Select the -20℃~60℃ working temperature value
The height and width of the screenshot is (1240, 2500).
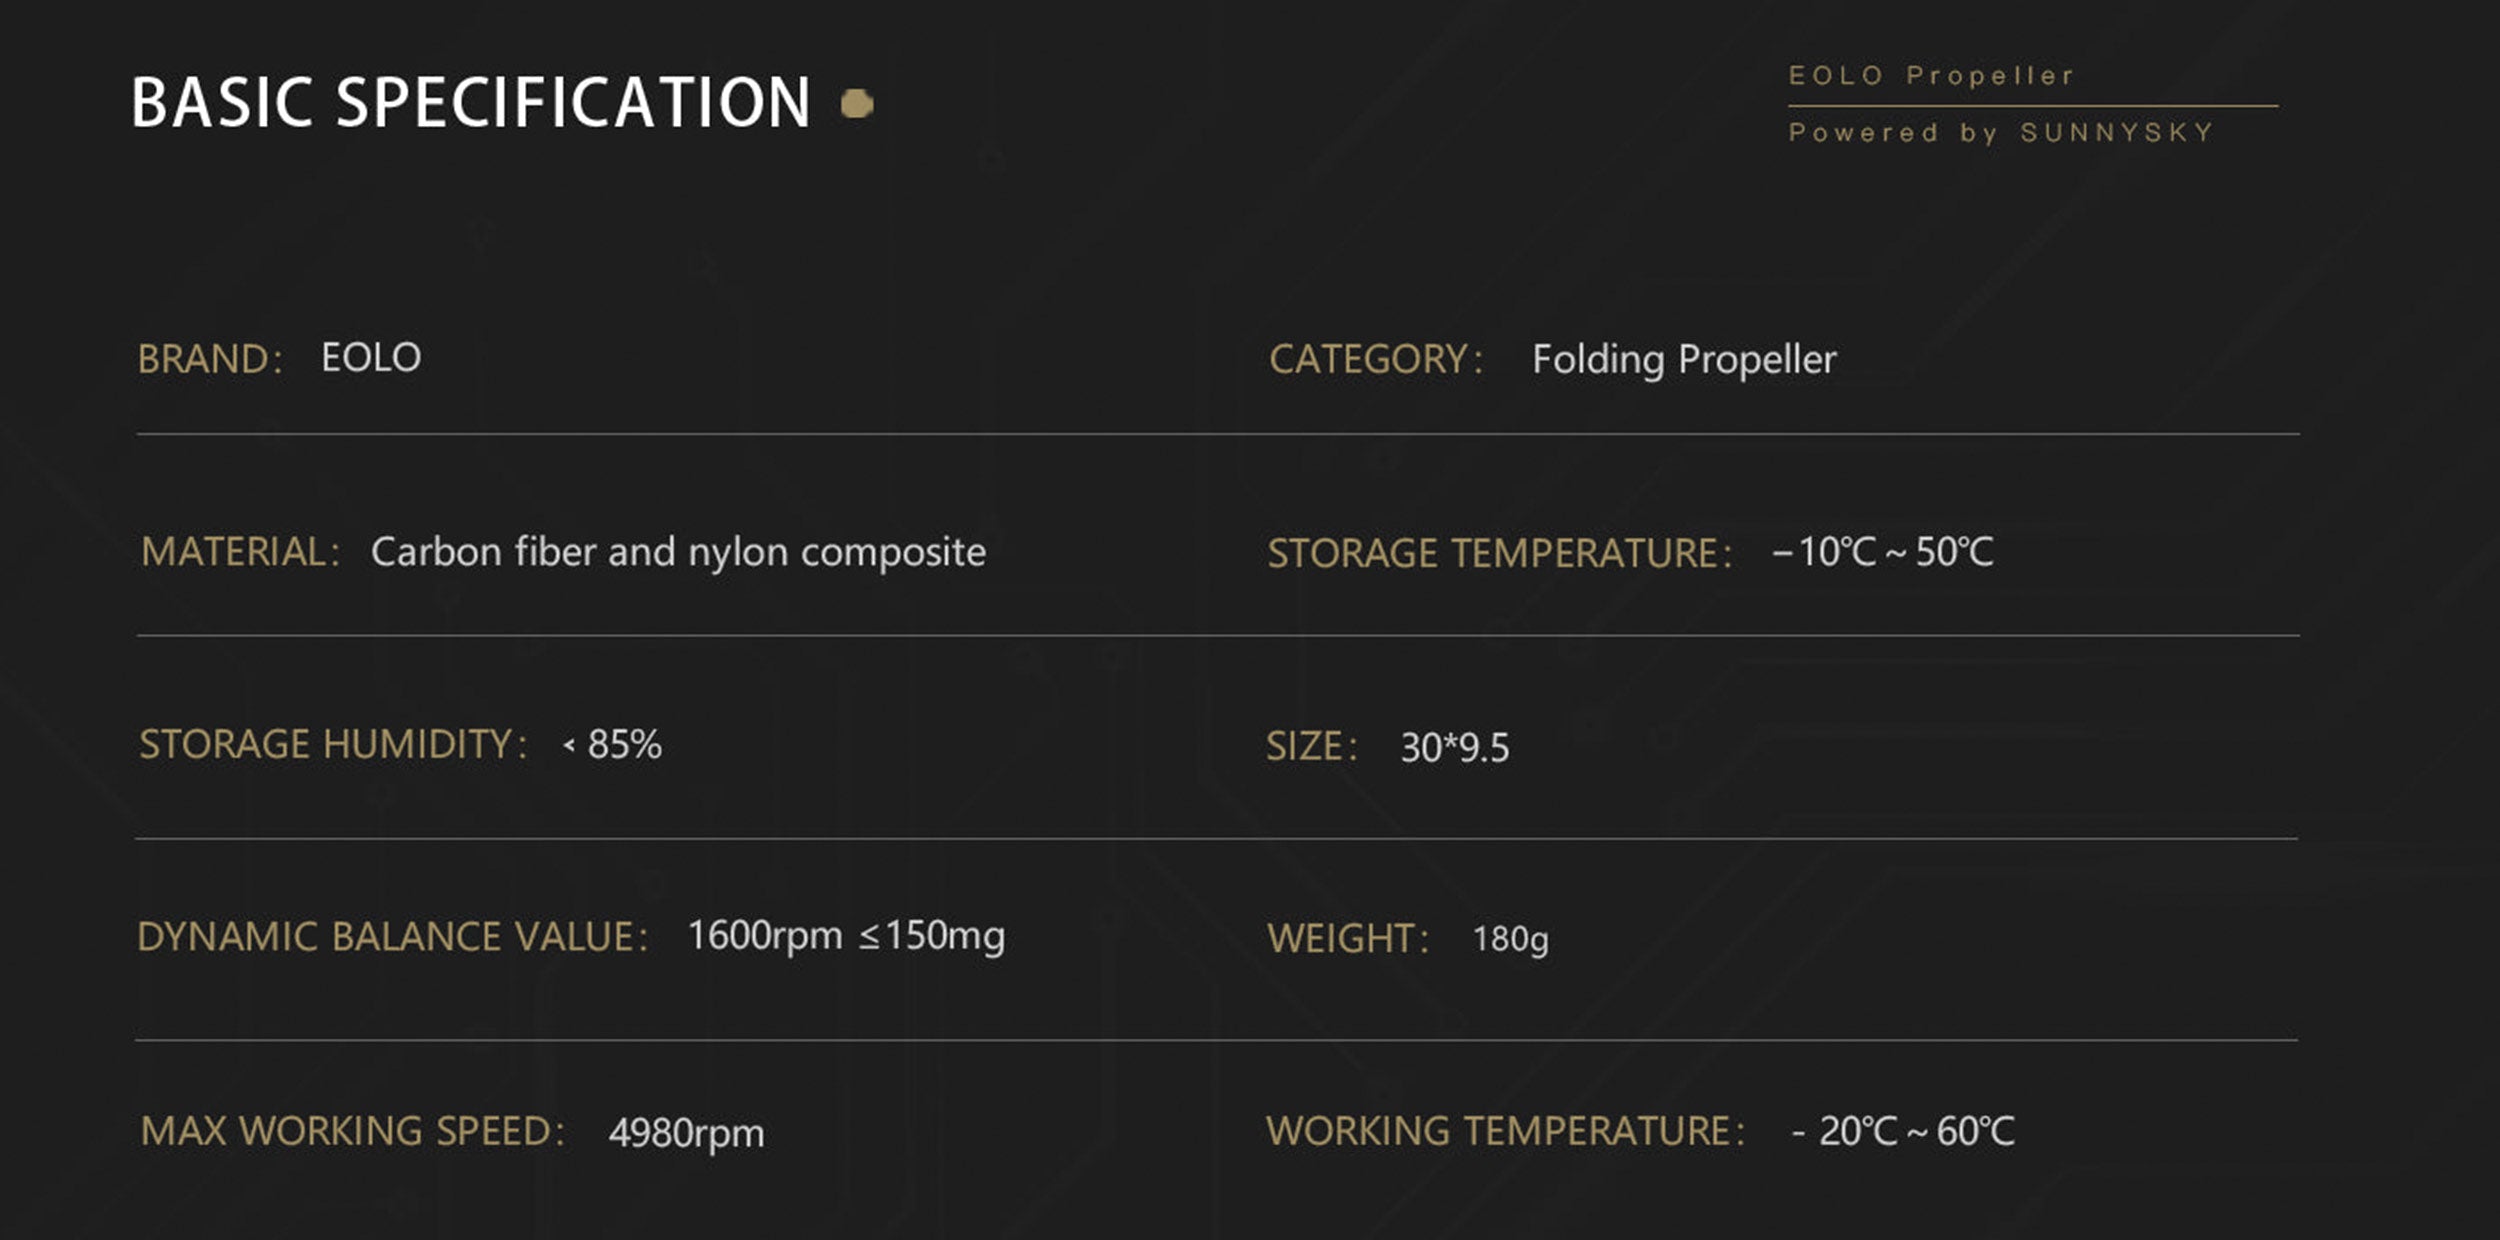click(1903, 1132)
